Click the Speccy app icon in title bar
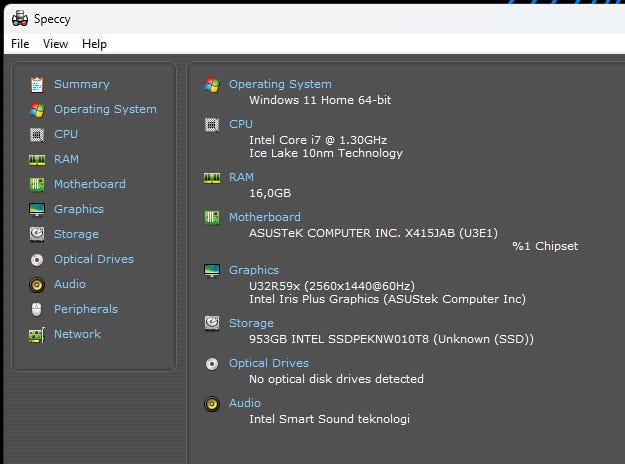This screenshot has width=625, height=464. 19,19
